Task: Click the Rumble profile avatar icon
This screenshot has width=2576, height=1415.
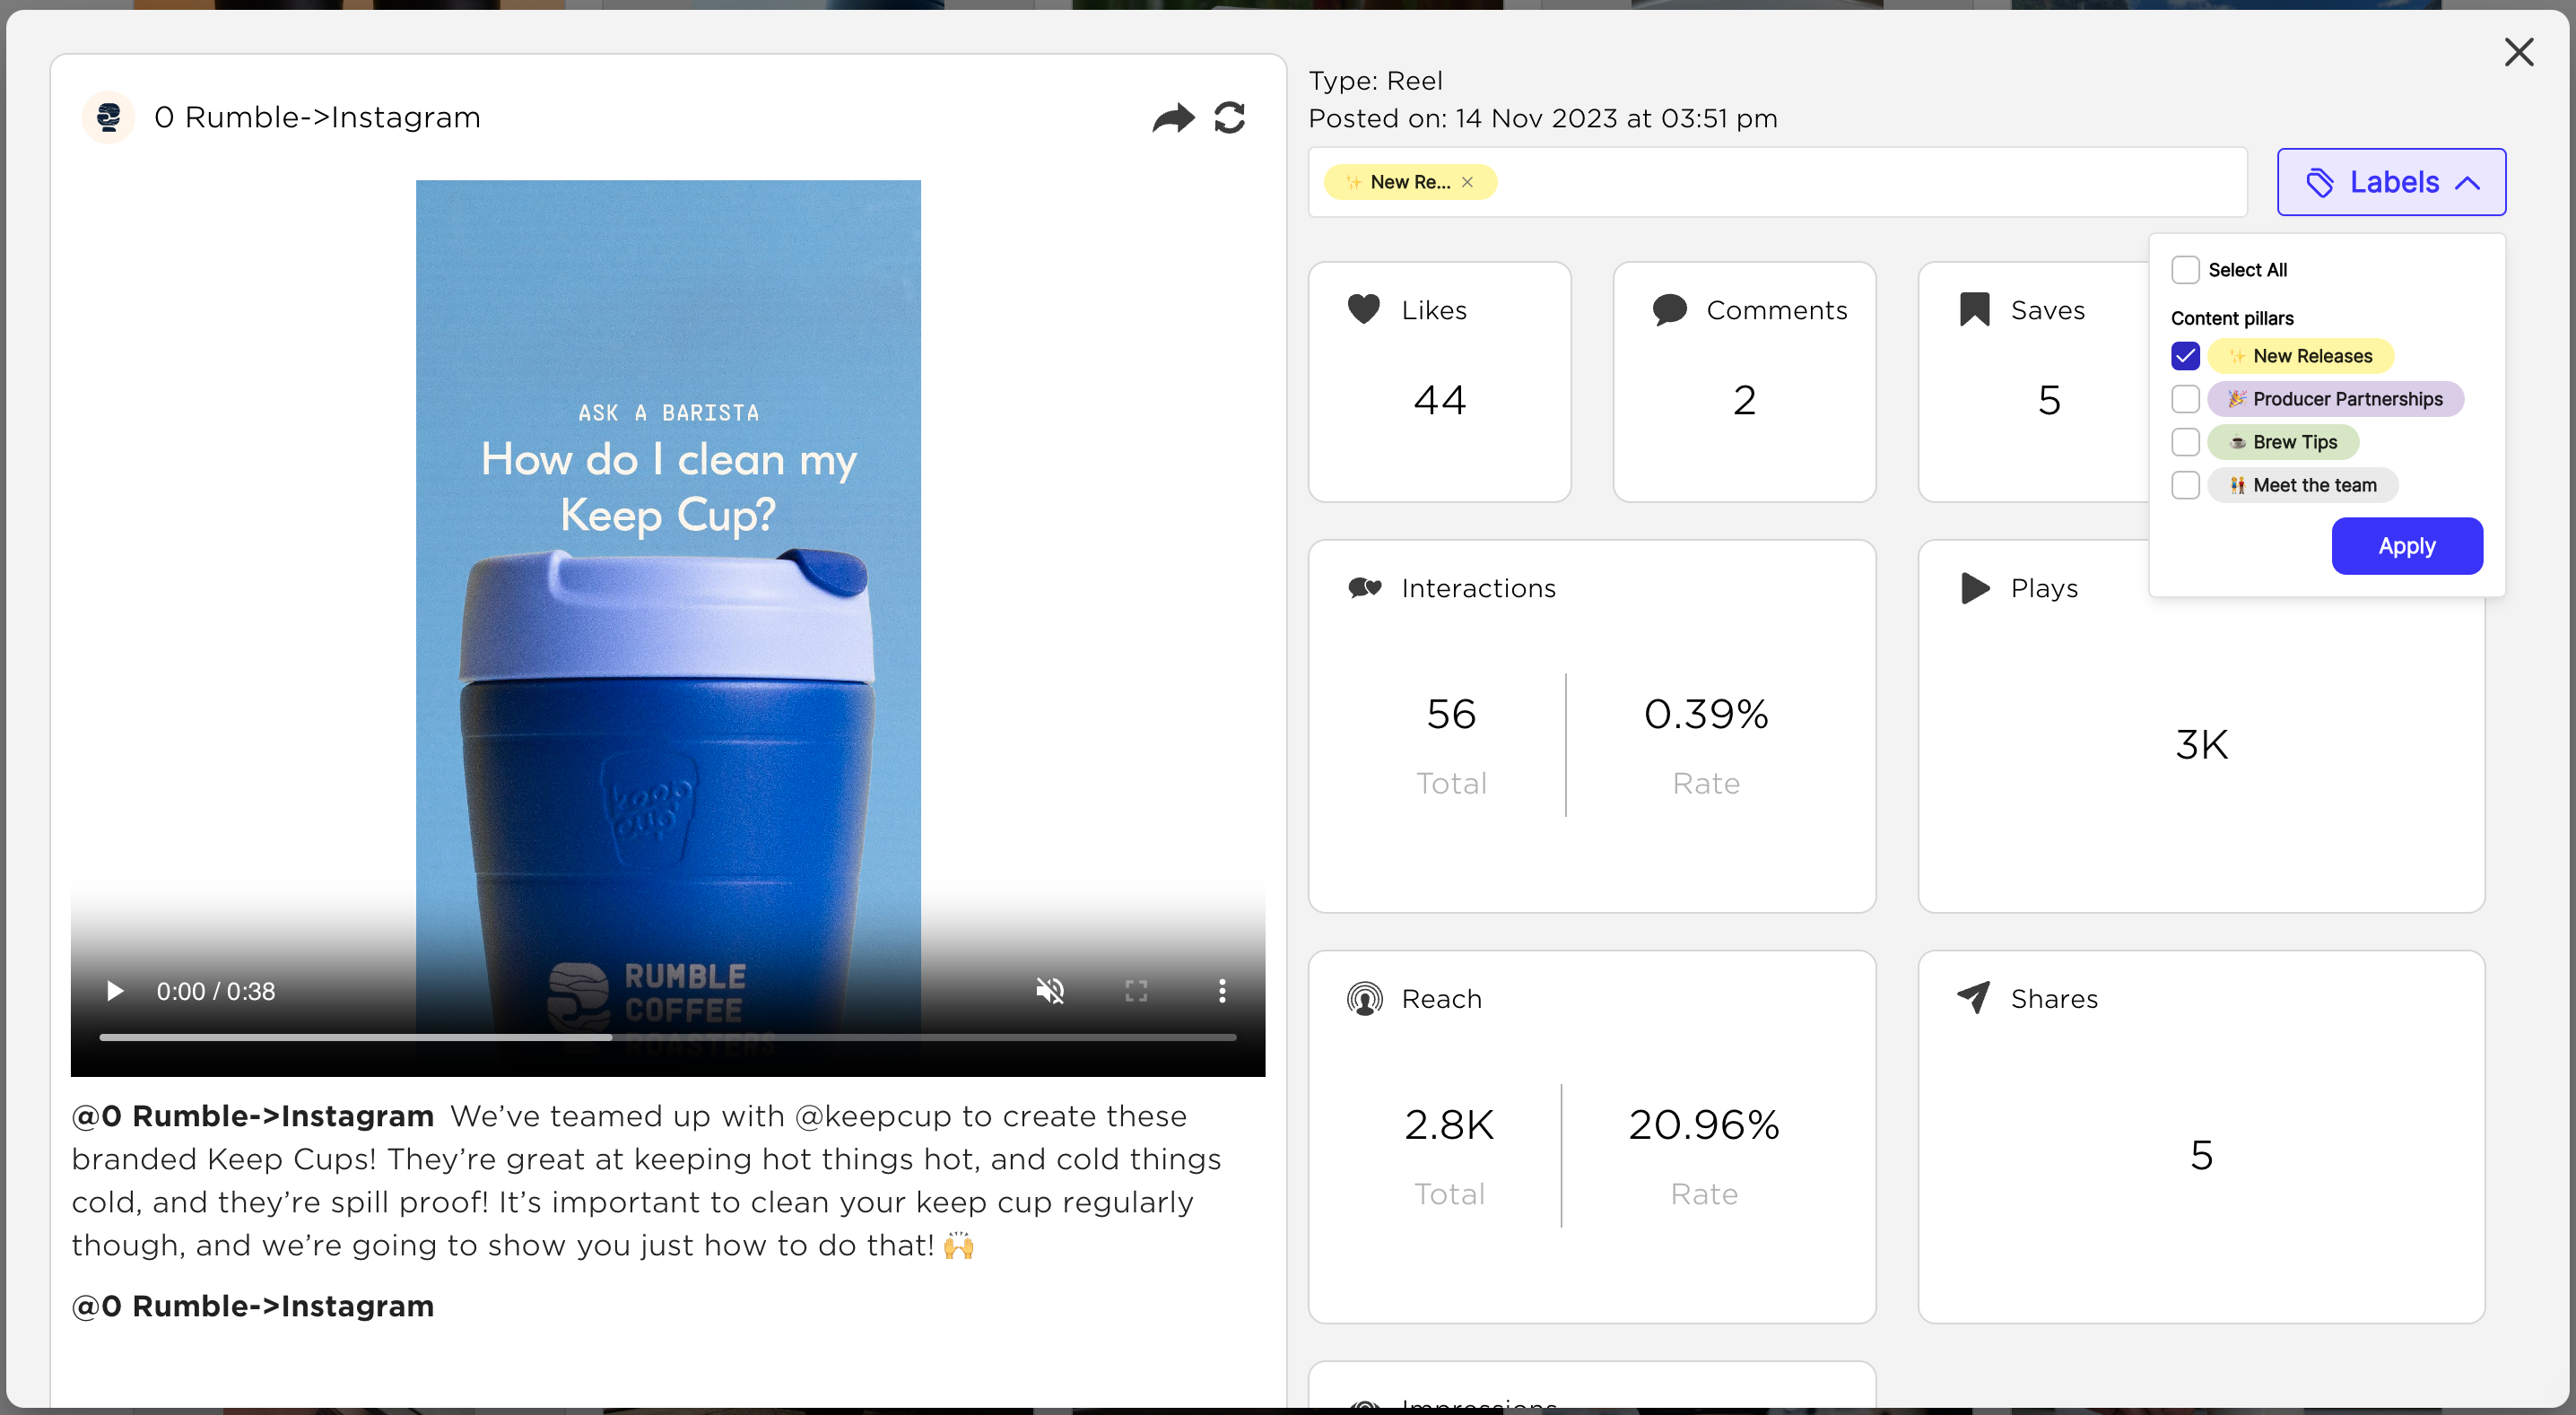Action: pyautogui.click(x=108, y=118)
